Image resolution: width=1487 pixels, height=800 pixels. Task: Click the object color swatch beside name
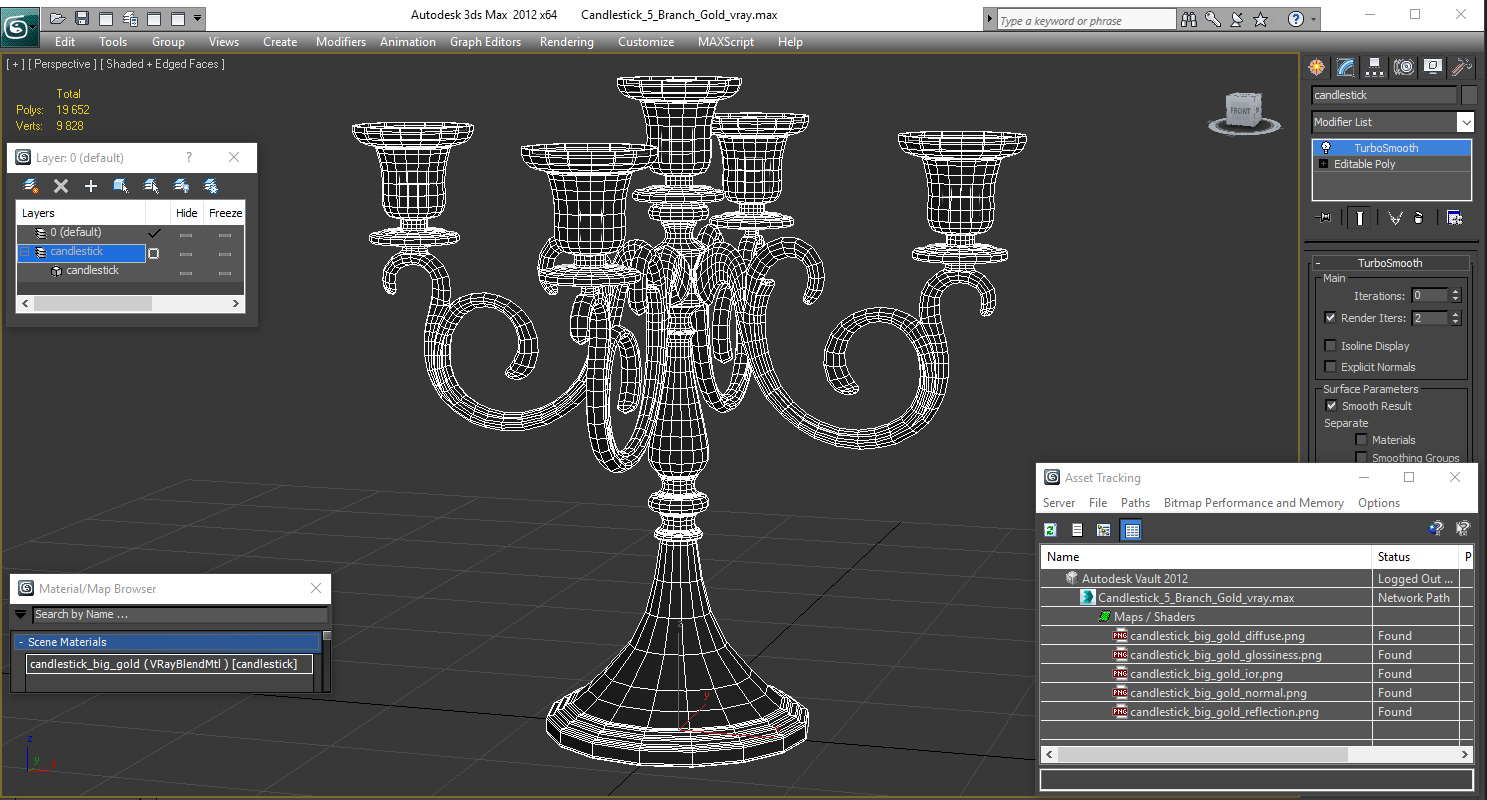point(1469,95)
